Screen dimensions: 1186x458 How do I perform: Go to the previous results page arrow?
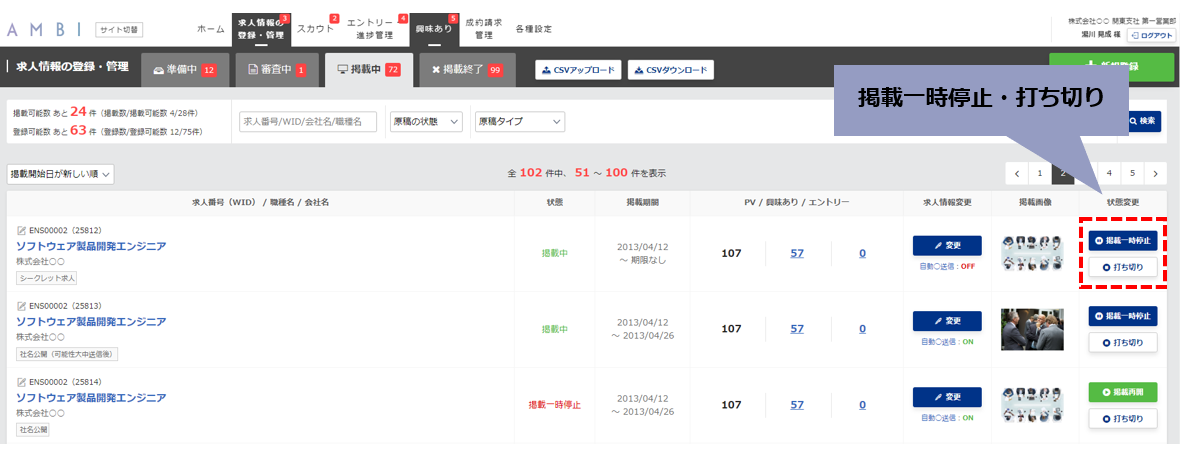1017,173
